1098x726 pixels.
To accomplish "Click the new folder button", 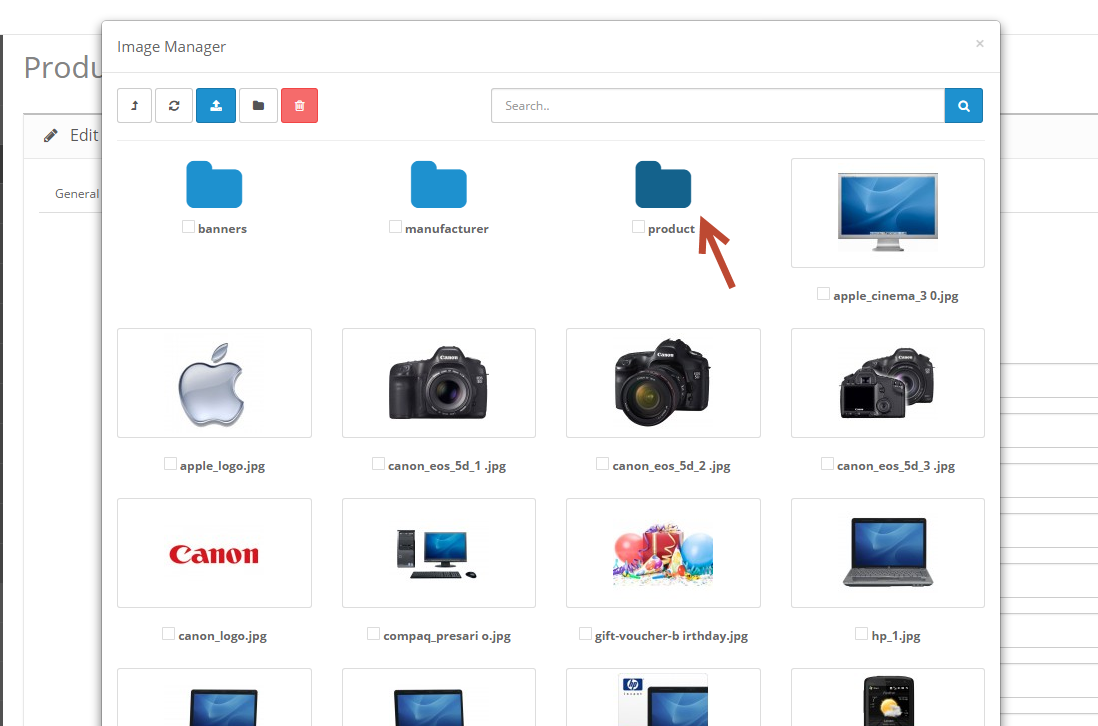I will (x=258, y=106).
